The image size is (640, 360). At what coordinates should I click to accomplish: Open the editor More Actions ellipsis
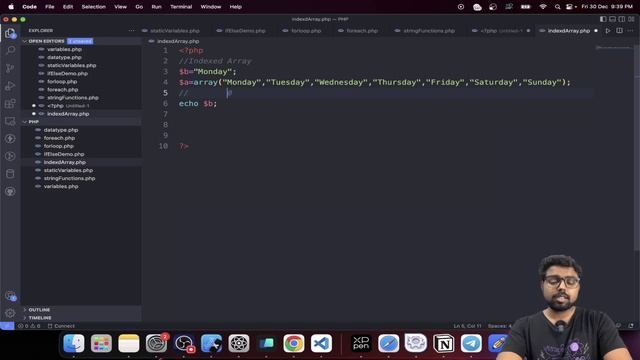click(631, 31)
